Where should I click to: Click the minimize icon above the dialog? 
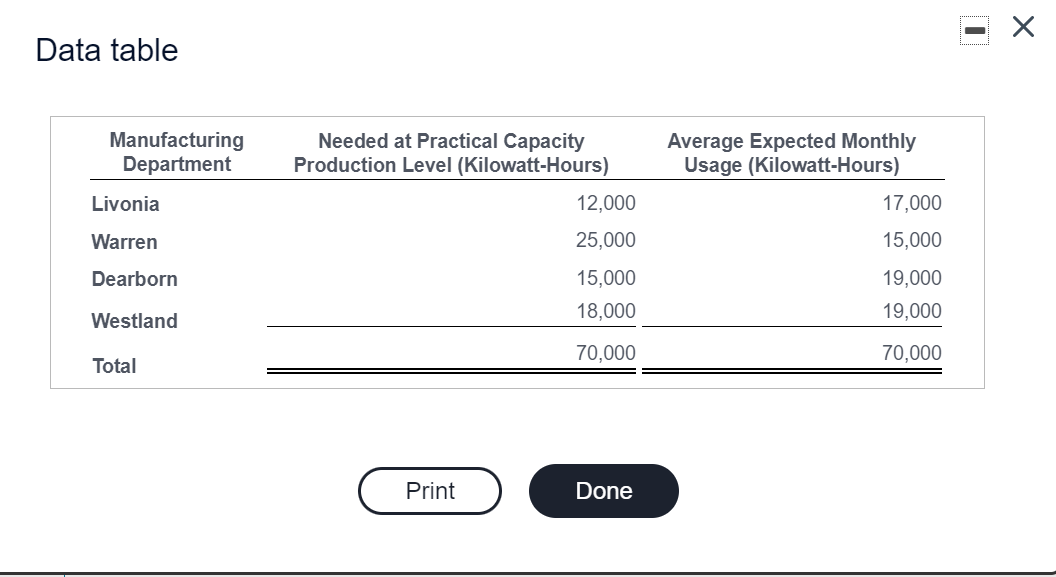(972, 27)
